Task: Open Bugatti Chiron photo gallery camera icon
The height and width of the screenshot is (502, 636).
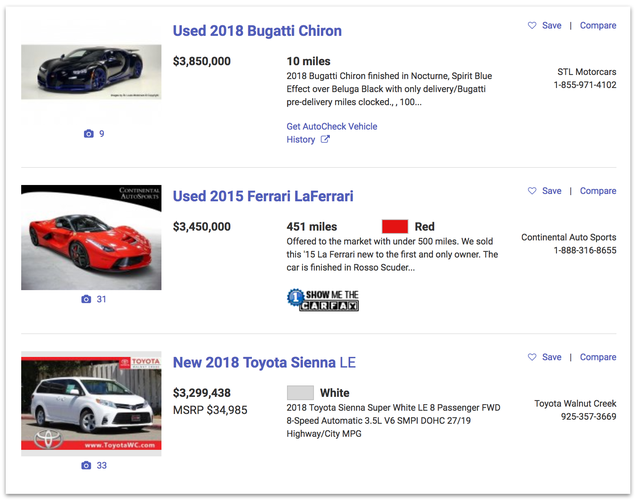Action: click(88, 134)
